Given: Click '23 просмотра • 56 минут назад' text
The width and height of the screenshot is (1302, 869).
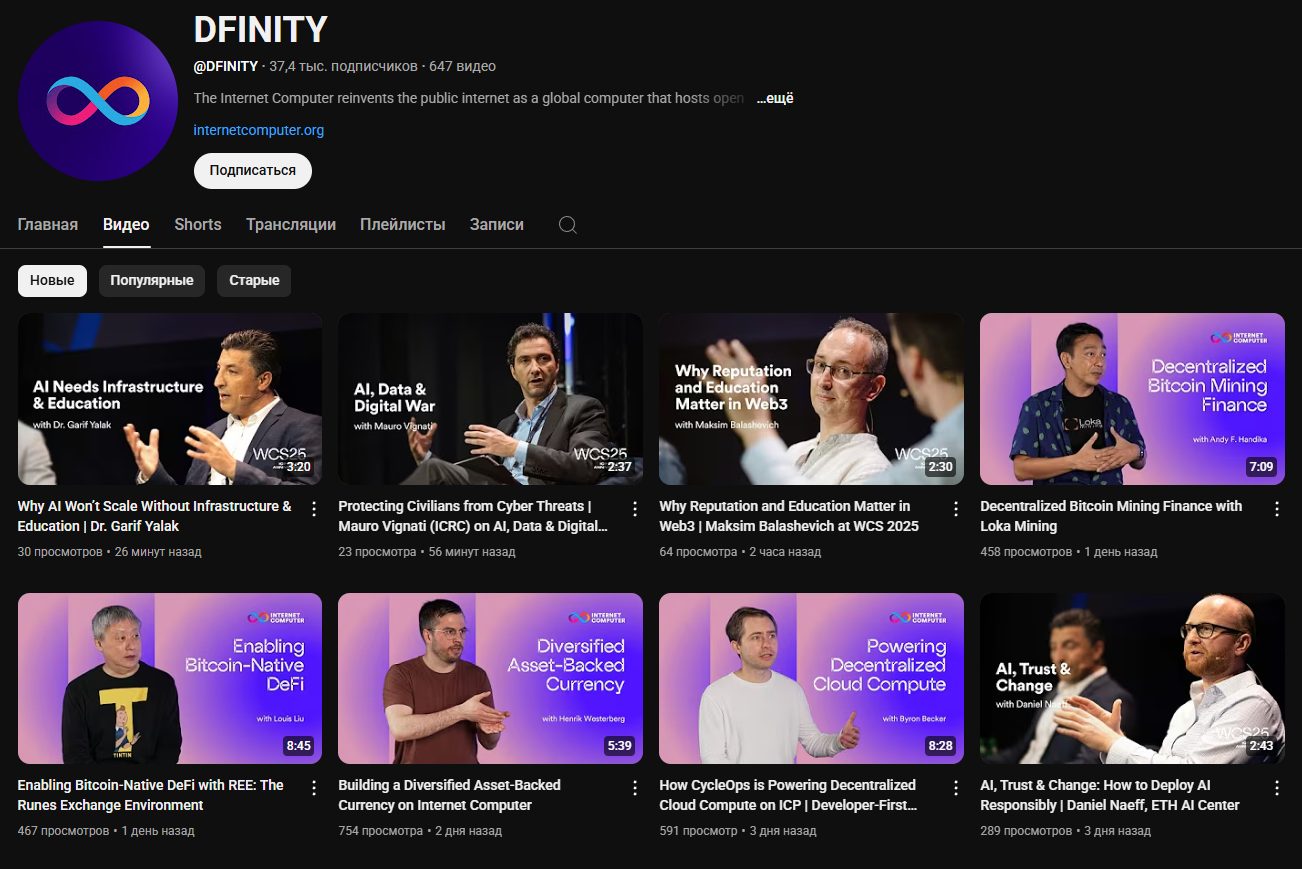Looking at the screenshot, I should (427, 552).
